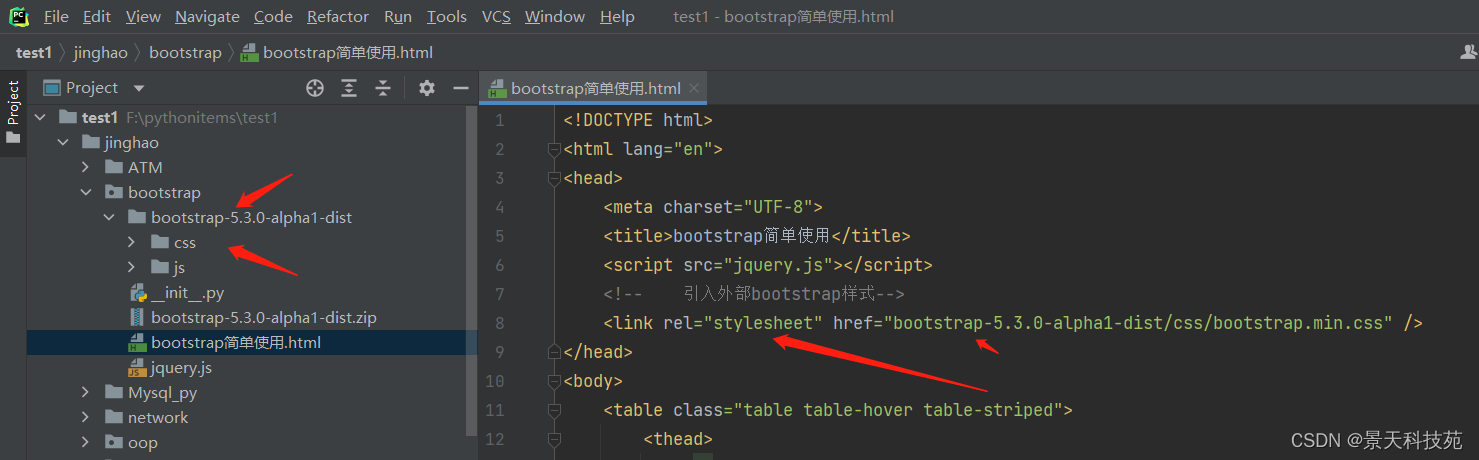Click the PyCharm application logo icon
The width and height of the screenshot is (1479, 460).
coord(19,16)
